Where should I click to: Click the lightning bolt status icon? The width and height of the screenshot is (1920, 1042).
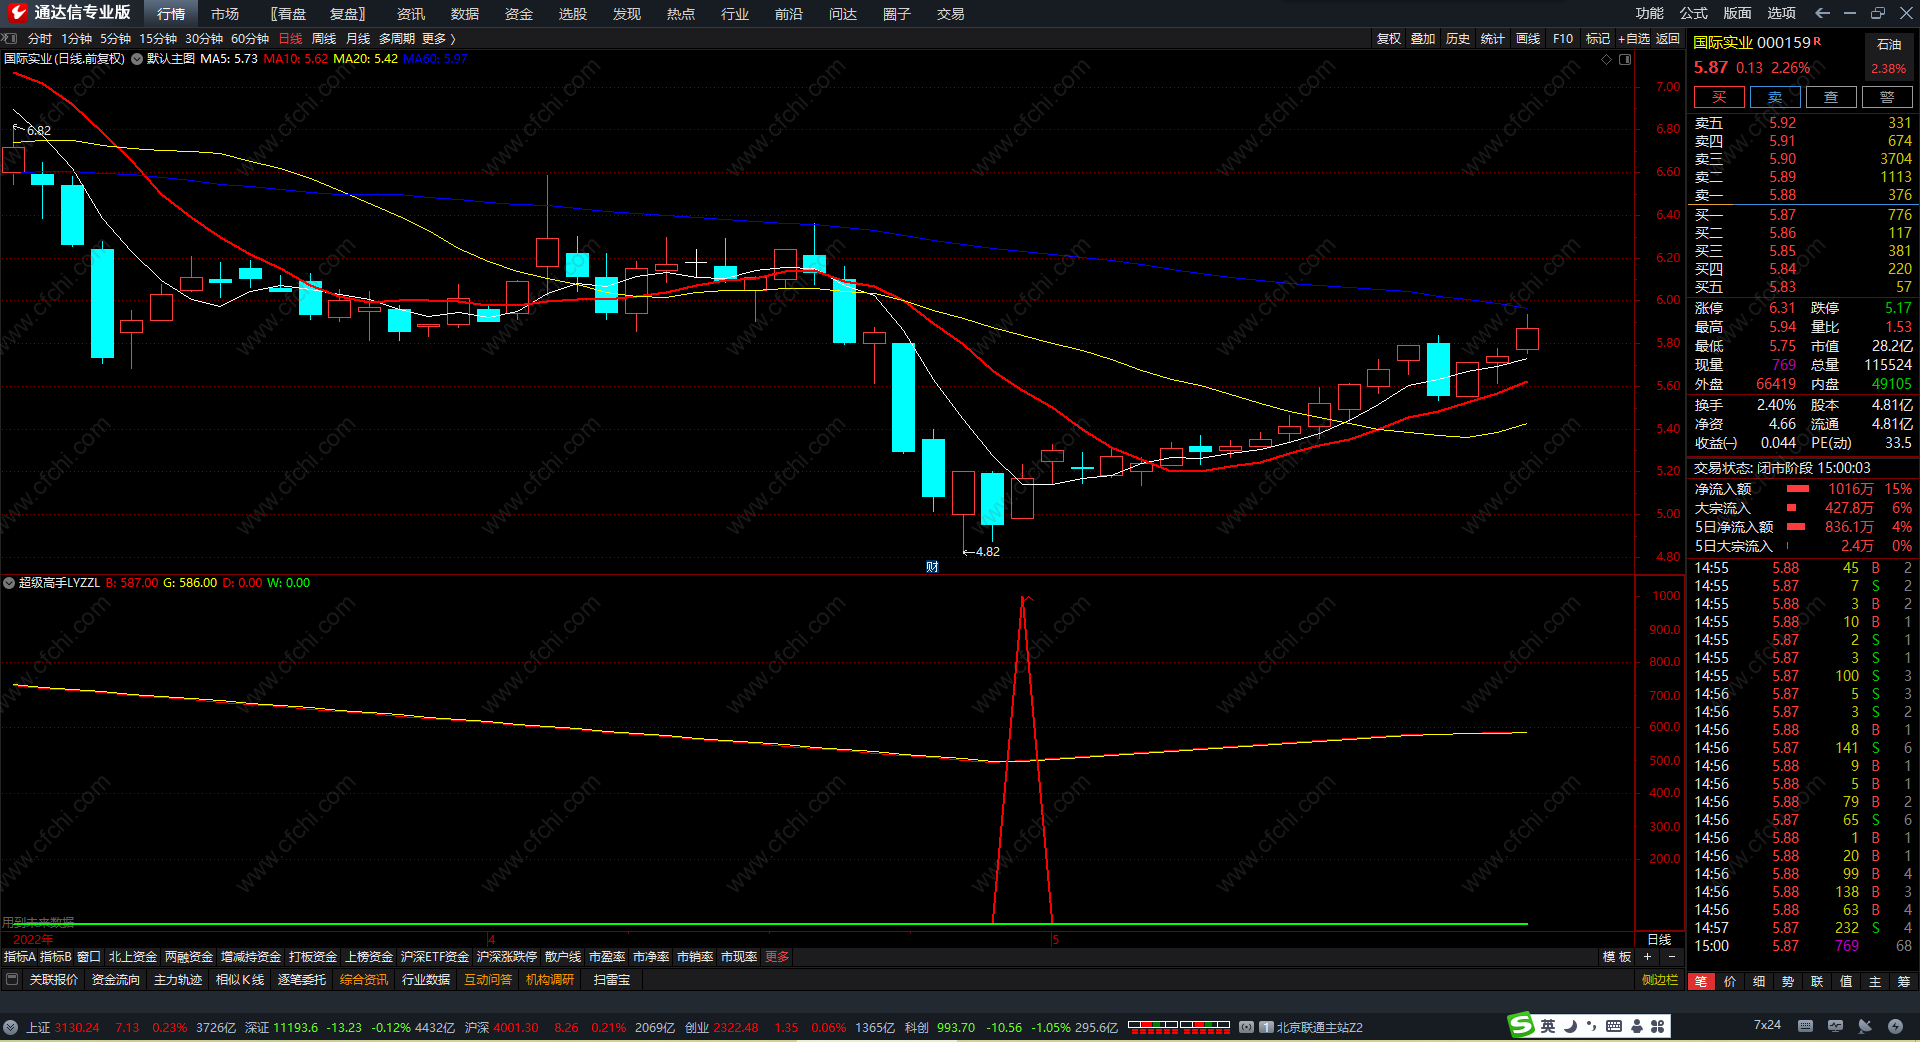(1895, 1025)
